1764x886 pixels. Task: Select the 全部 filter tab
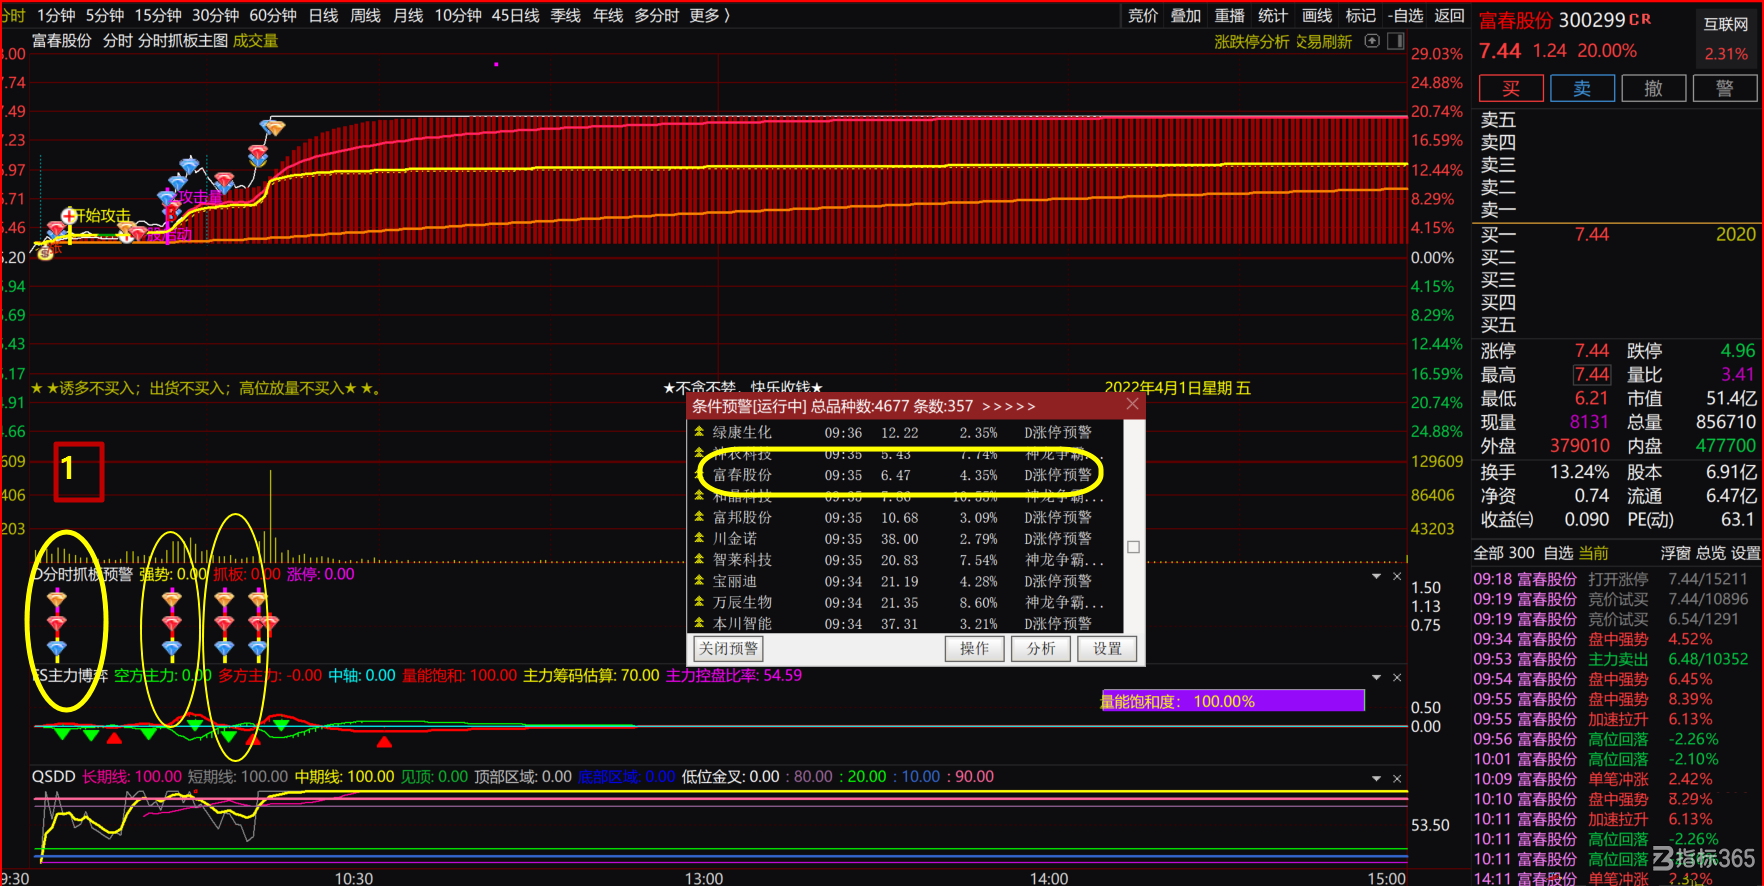point(1488,553)
